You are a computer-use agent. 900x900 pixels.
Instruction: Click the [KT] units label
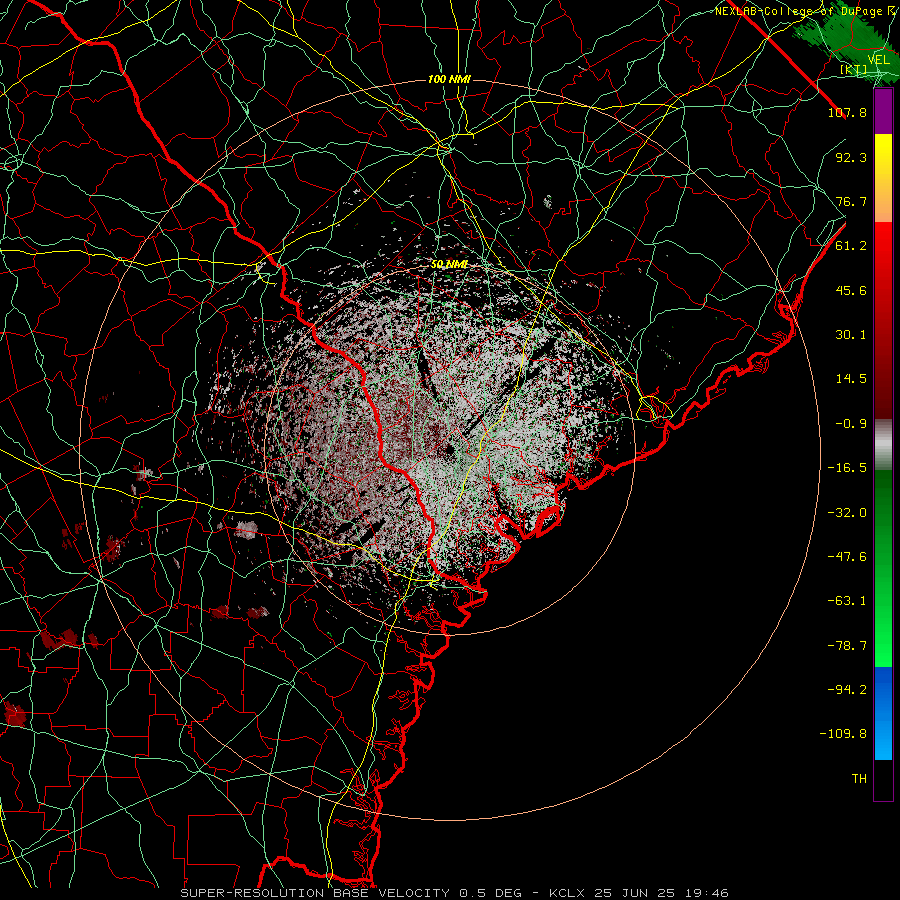coord(854,69)
